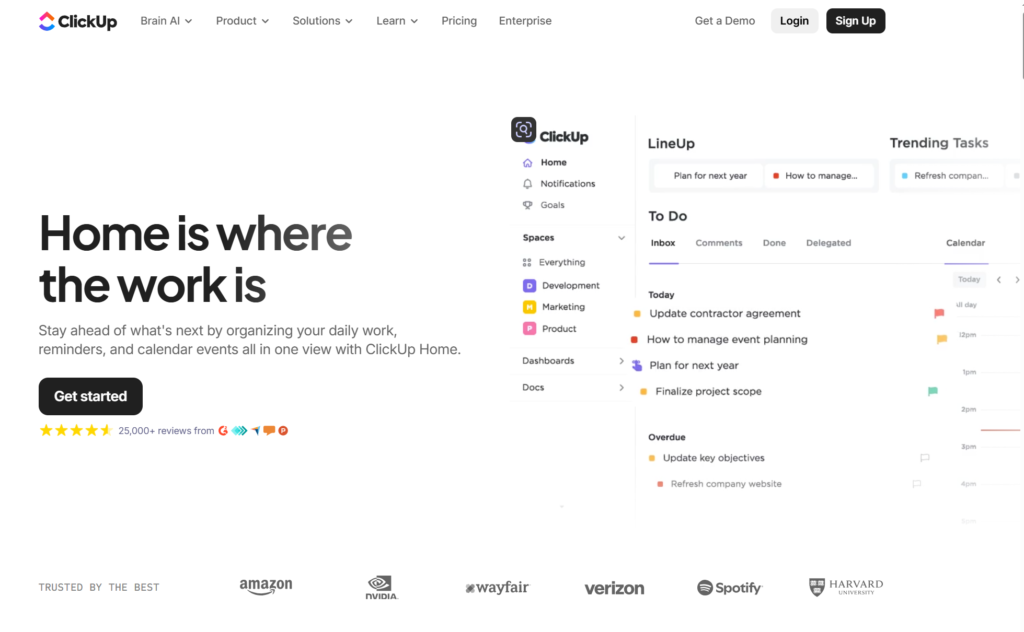Open How to manage event planning task
Image resolution: width=1024 pixels, height=632 pixels.
point(727,340)
